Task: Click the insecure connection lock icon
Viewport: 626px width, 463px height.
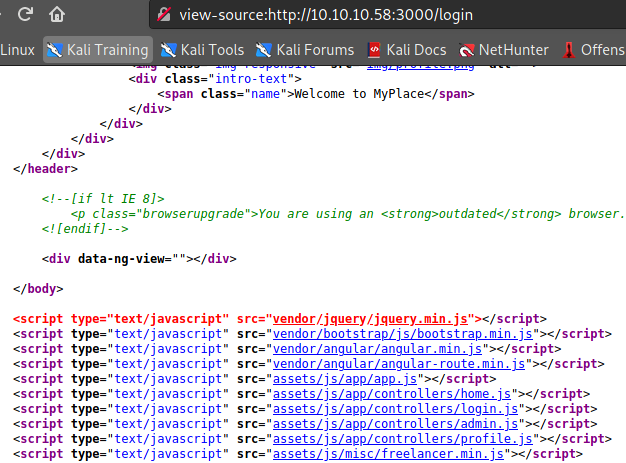Action: coord(164,15)
